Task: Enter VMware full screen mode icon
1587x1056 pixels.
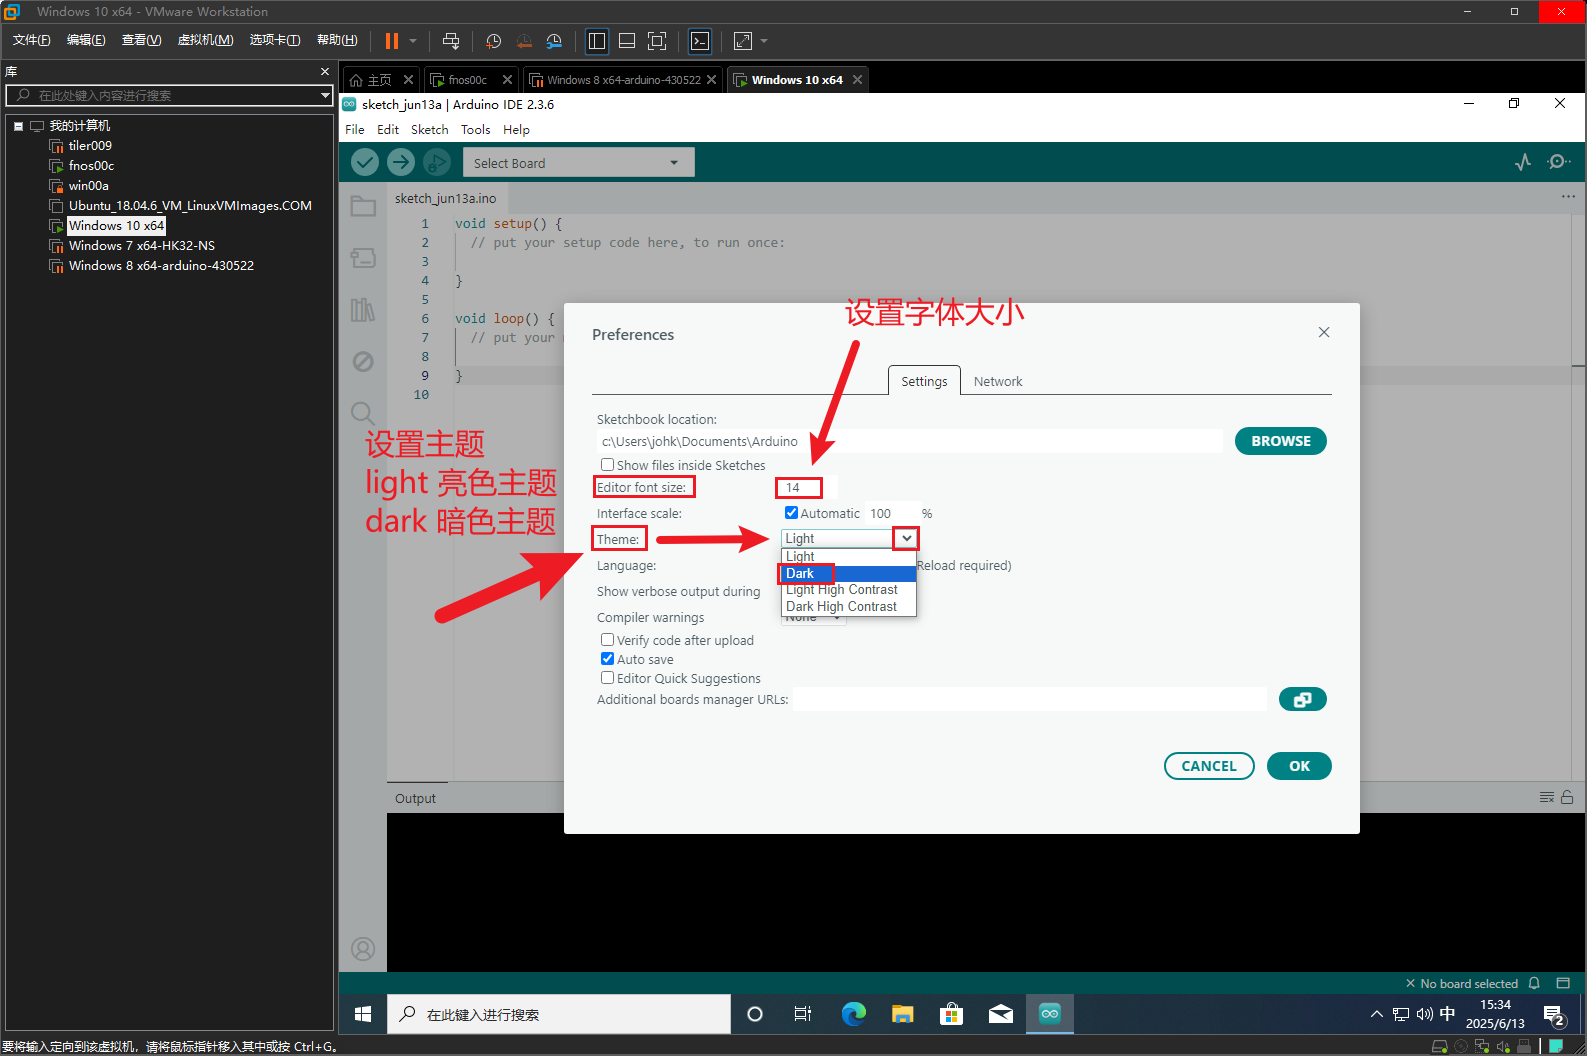Action: click(657, 41)
